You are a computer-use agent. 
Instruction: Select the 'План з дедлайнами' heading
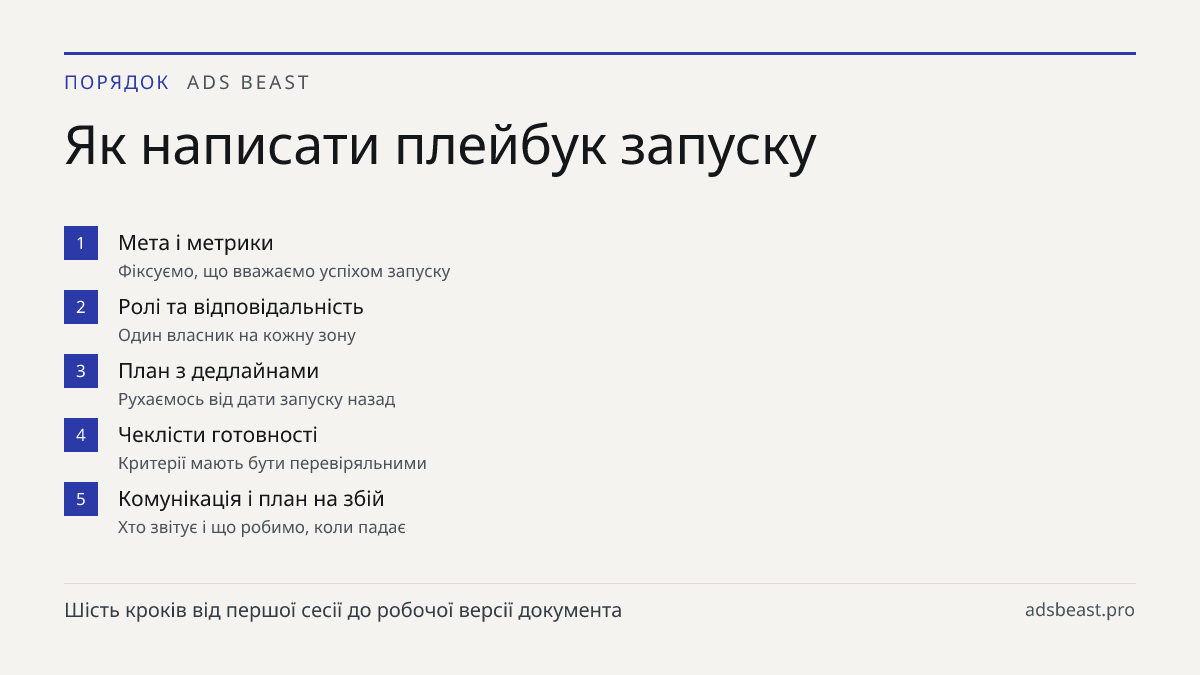[x=219, y=371]
